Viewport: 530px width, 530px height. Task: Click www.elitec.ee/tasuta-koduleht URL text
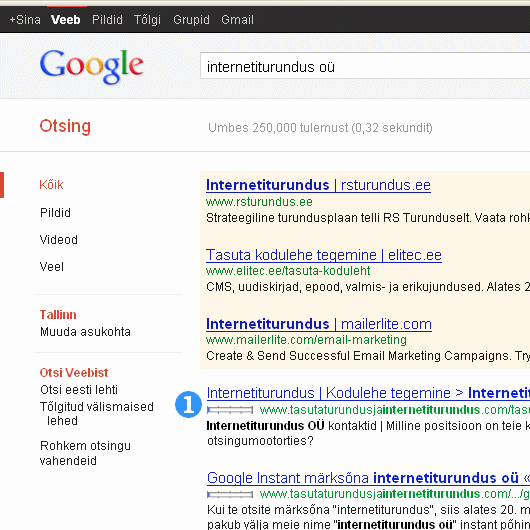pyautogui.click(x=288, y=271)
